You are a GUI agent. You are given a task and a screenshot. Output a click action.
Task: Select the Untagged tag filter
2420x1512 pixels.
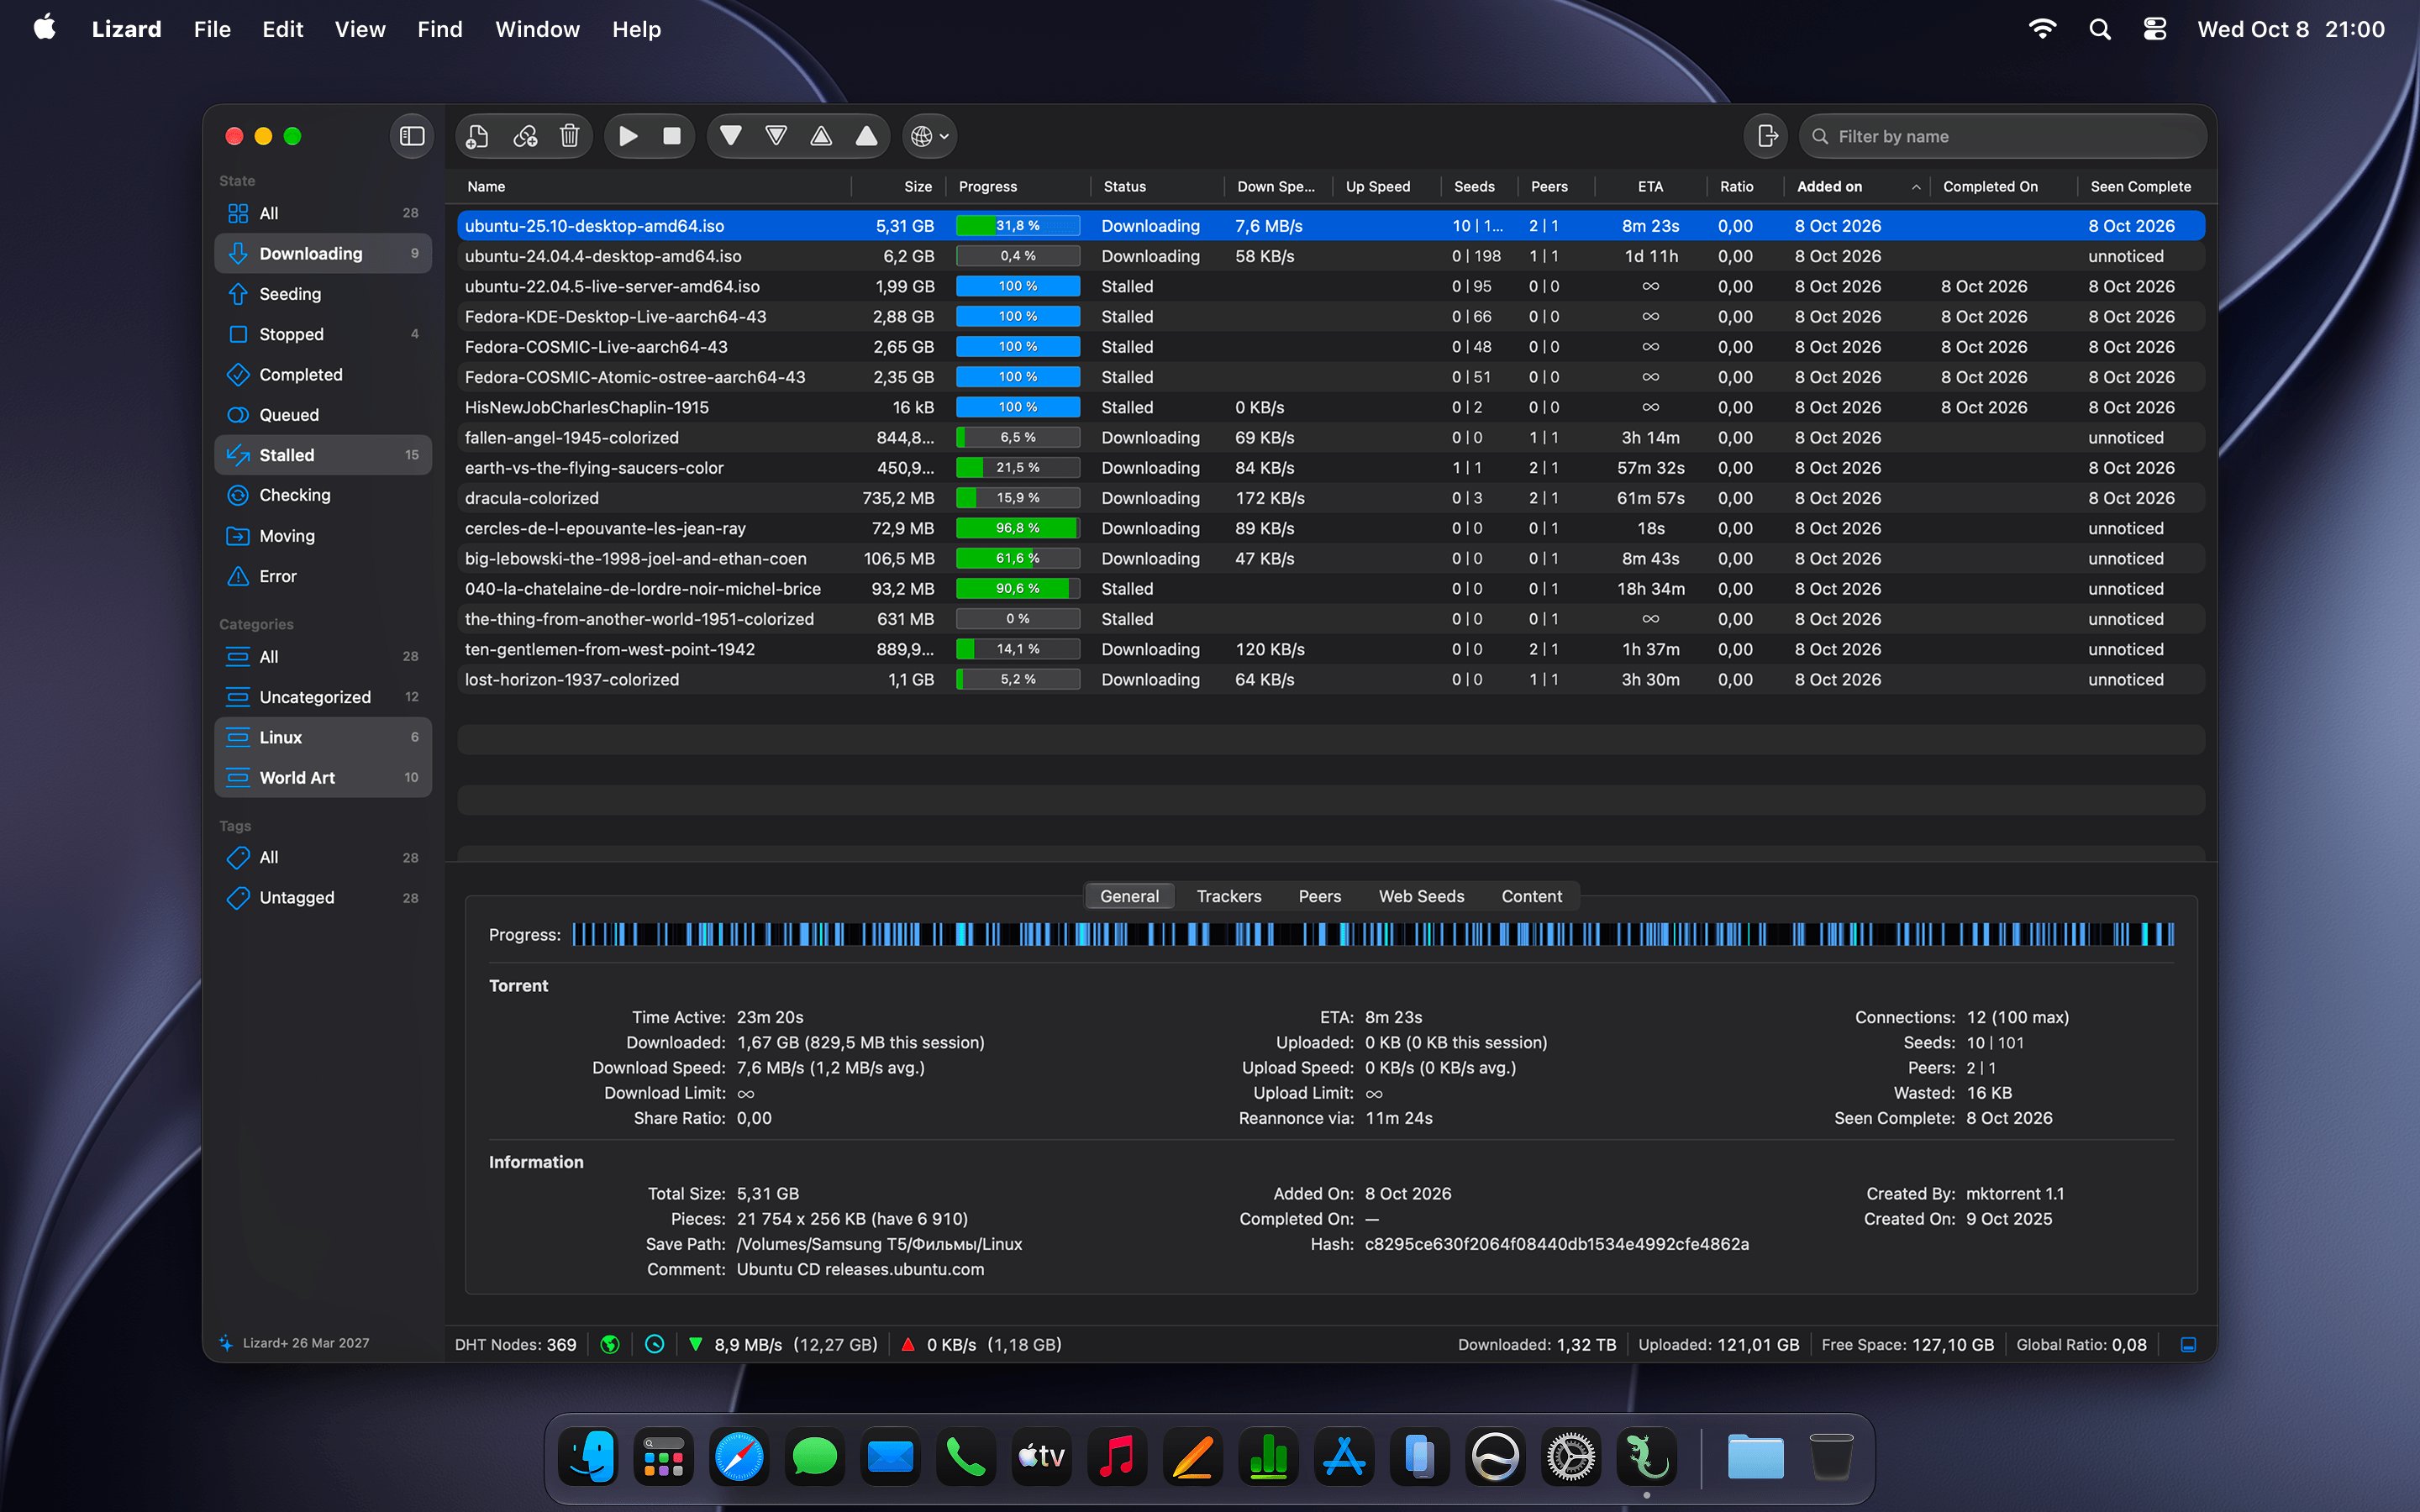point(323,897)
